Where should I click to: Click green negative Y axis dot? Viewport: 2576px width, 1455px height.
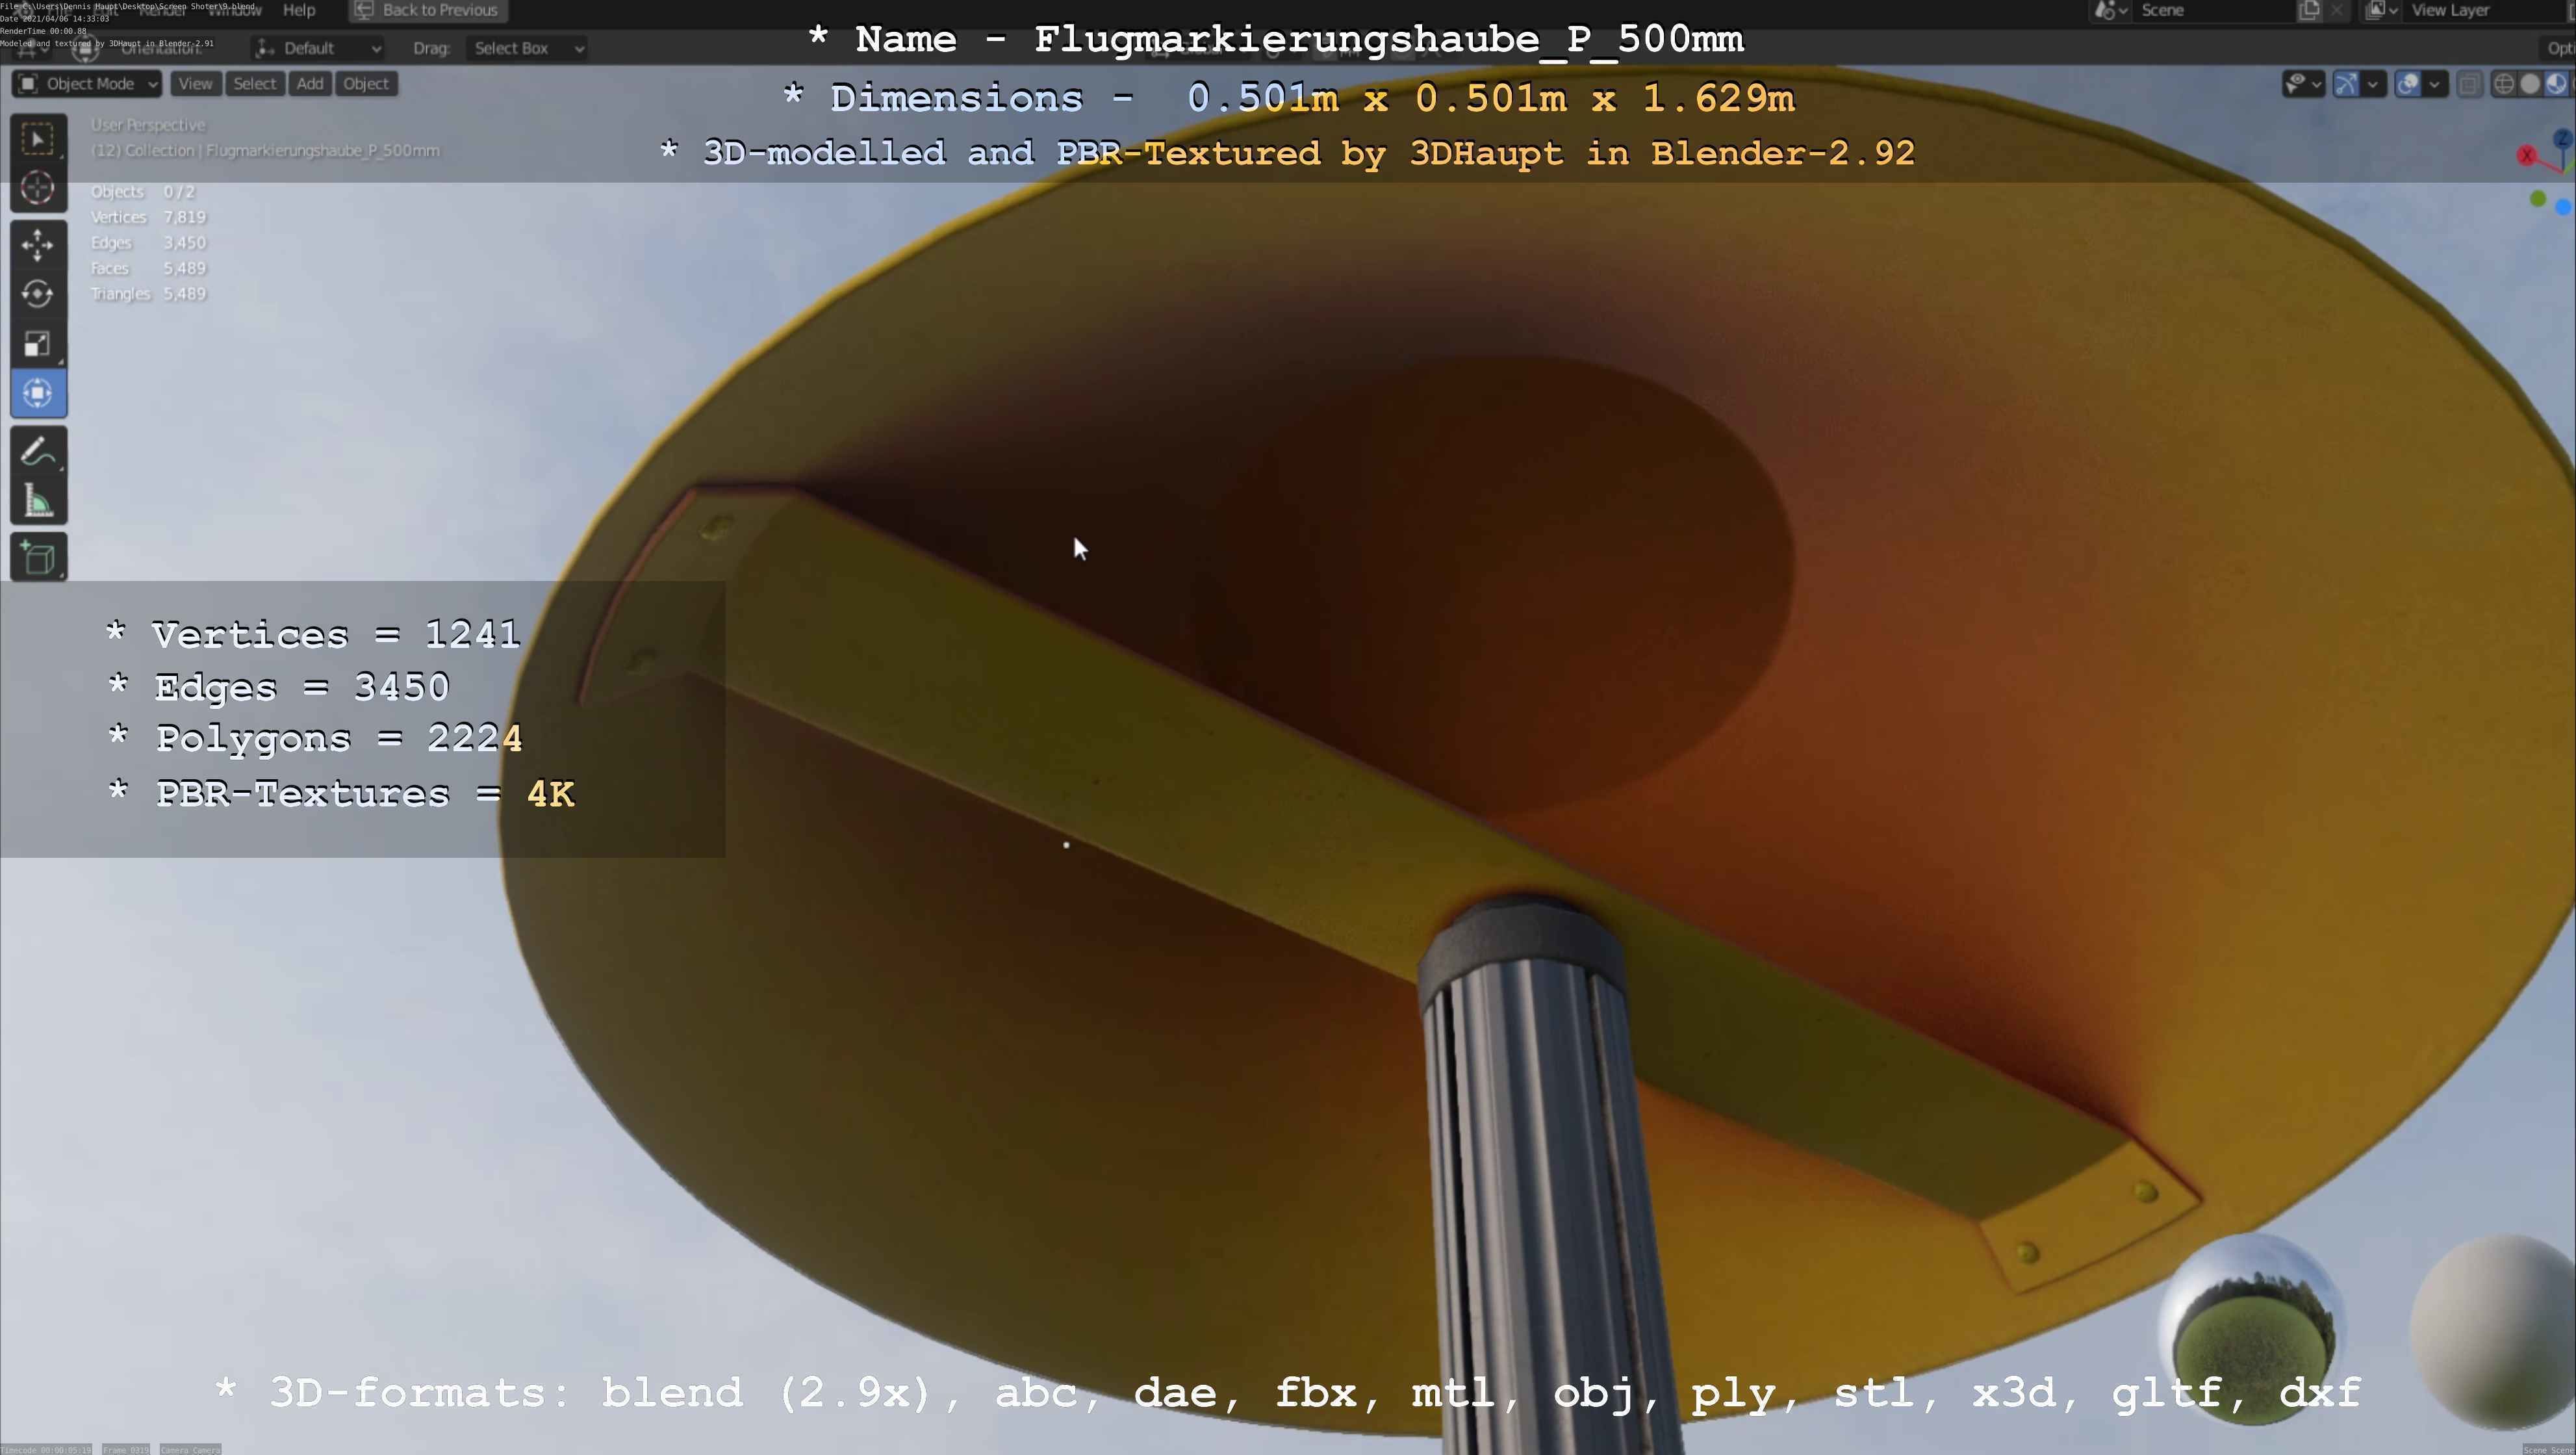pos(2538,199)
